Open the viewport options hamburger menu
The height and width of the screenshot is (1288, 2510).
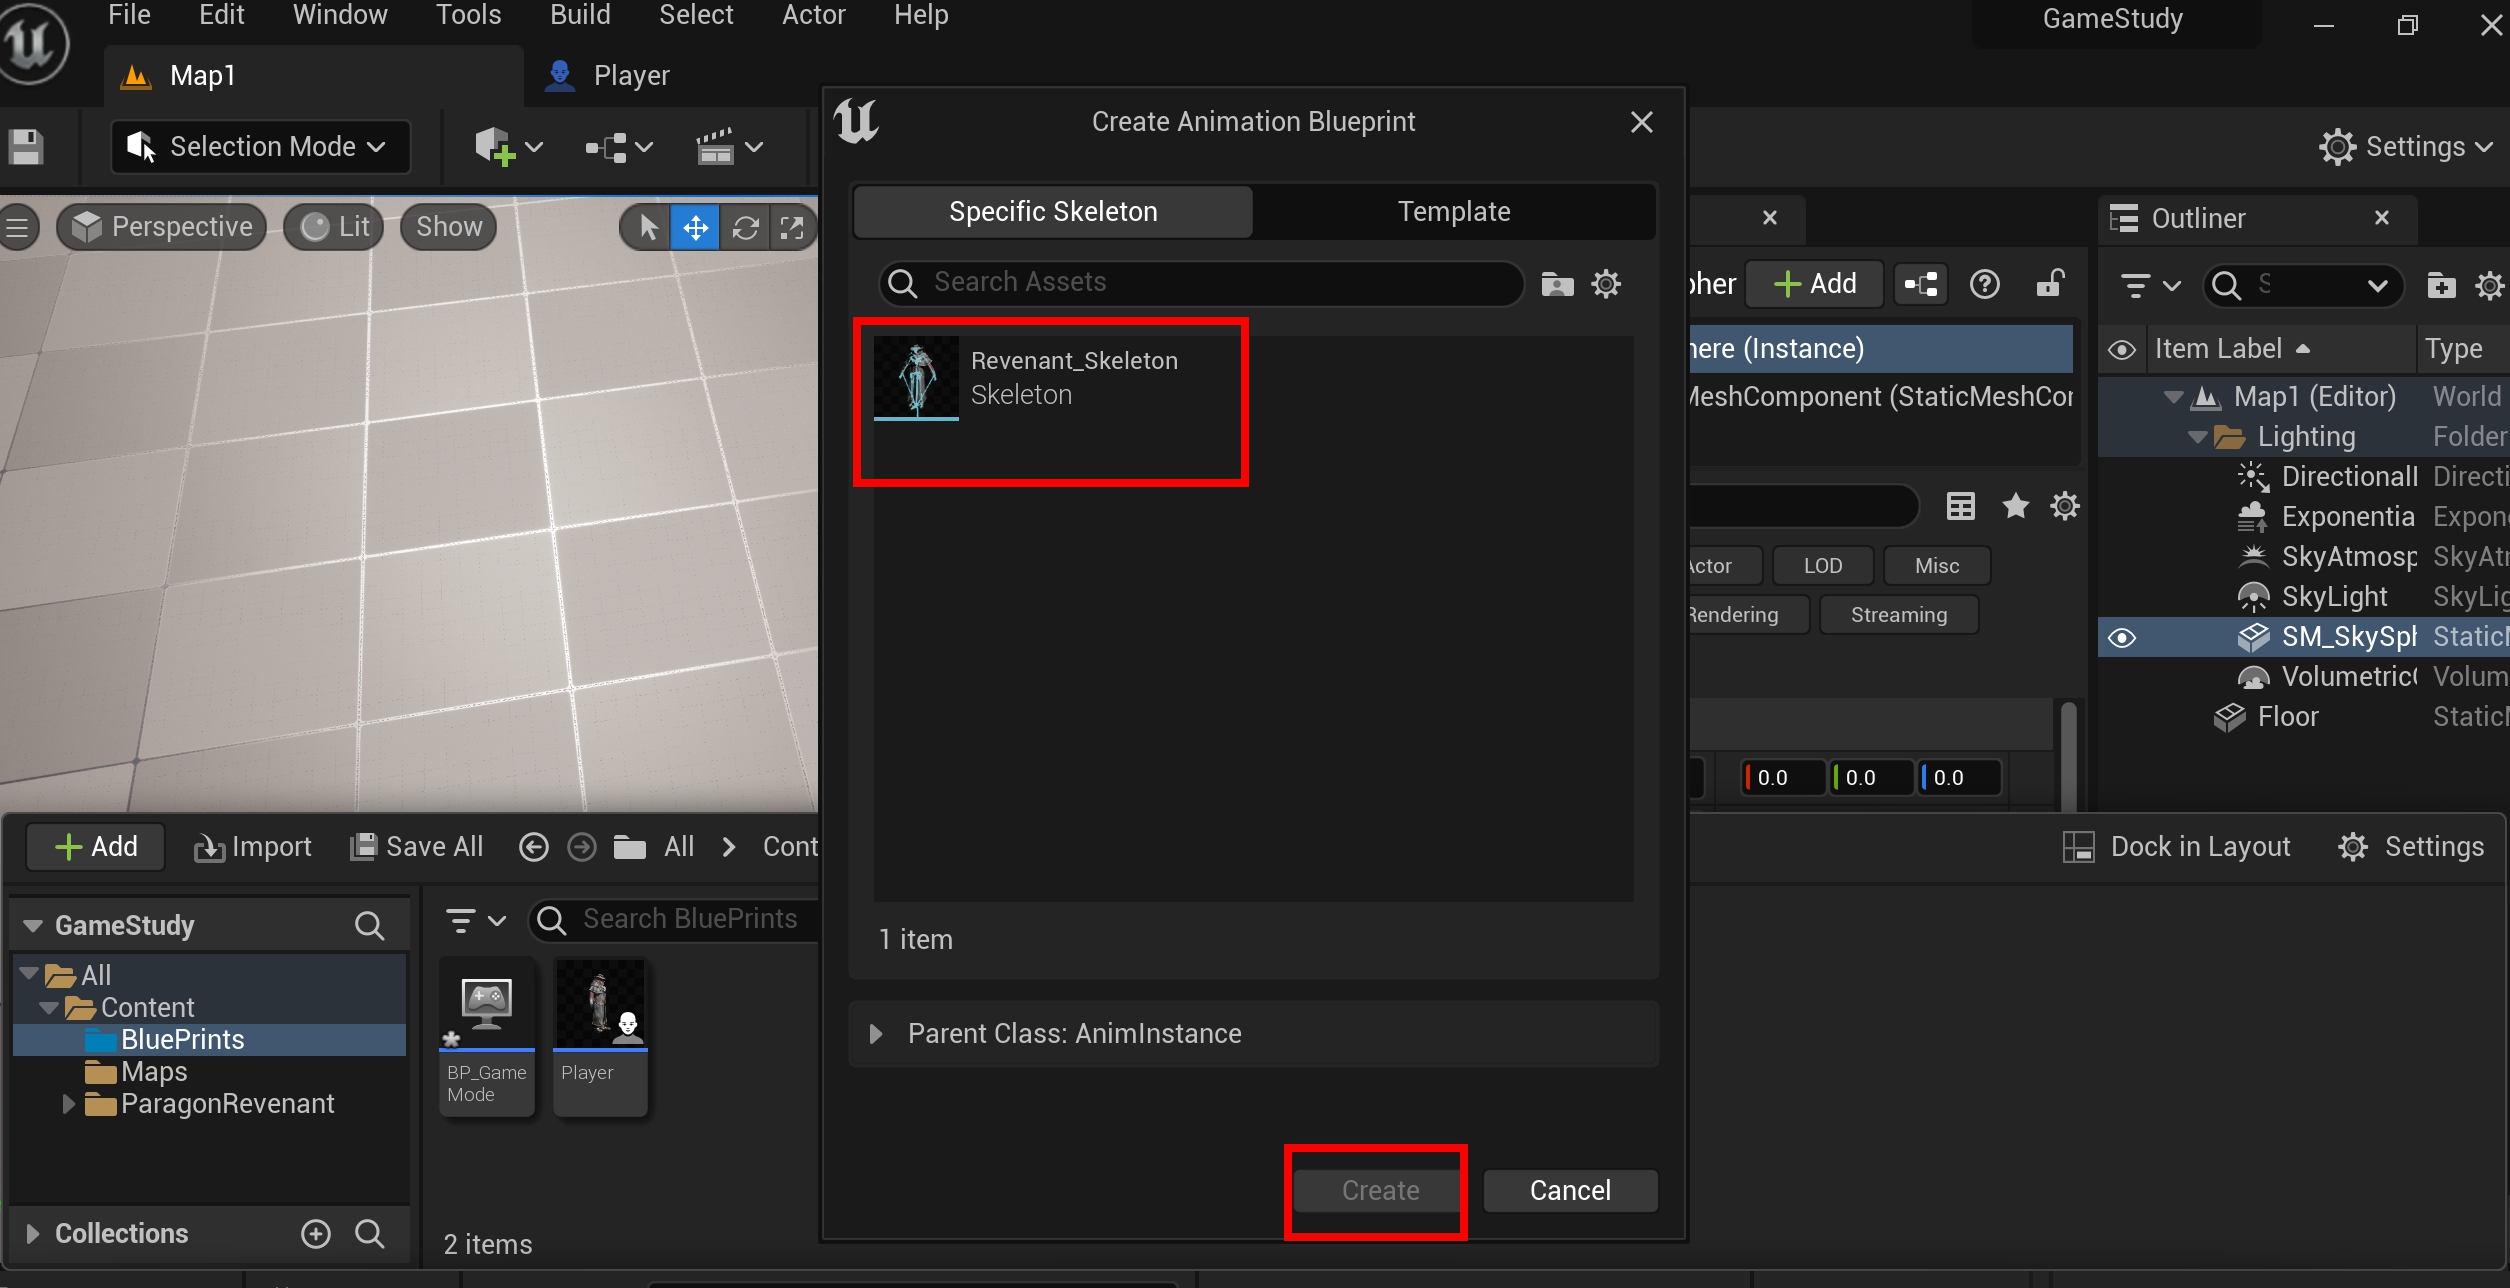(x=17, y=227)
